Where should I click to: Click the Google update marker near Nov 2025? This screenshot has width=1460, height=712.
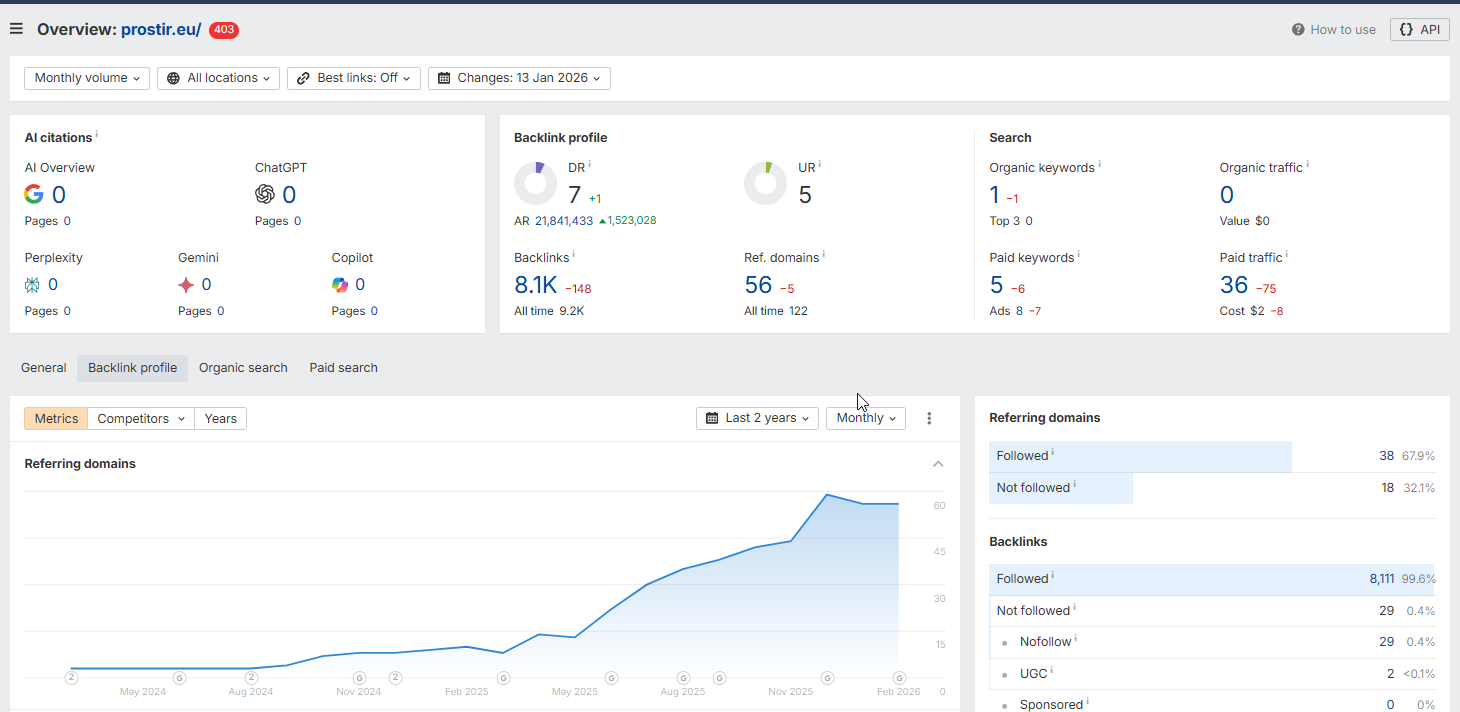click(x=827, y=678)
